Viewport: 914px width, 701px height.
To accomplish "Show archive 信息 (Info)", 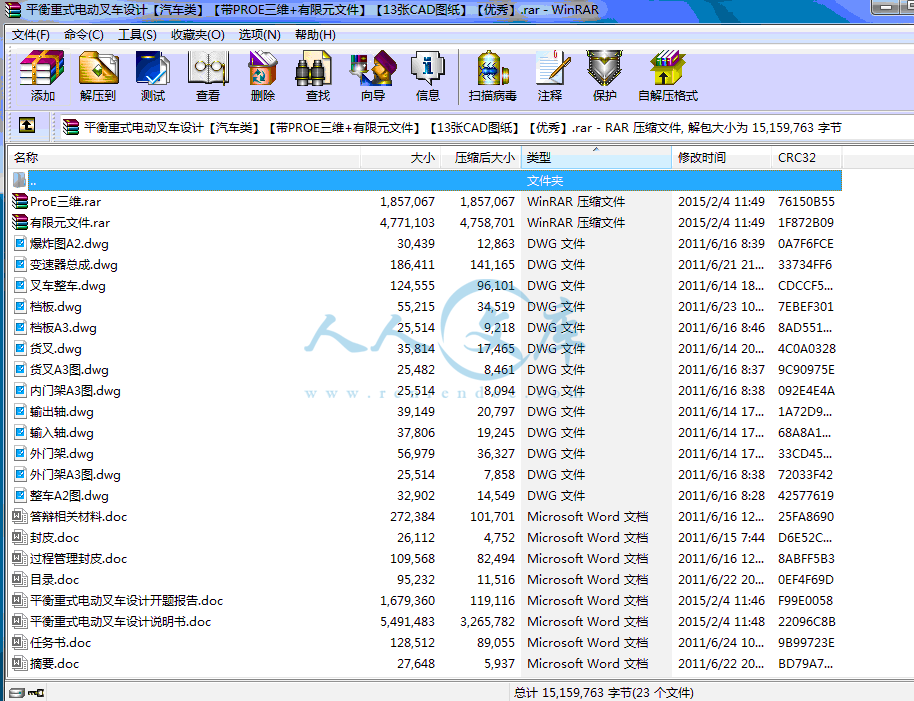I will pos(428,76).
